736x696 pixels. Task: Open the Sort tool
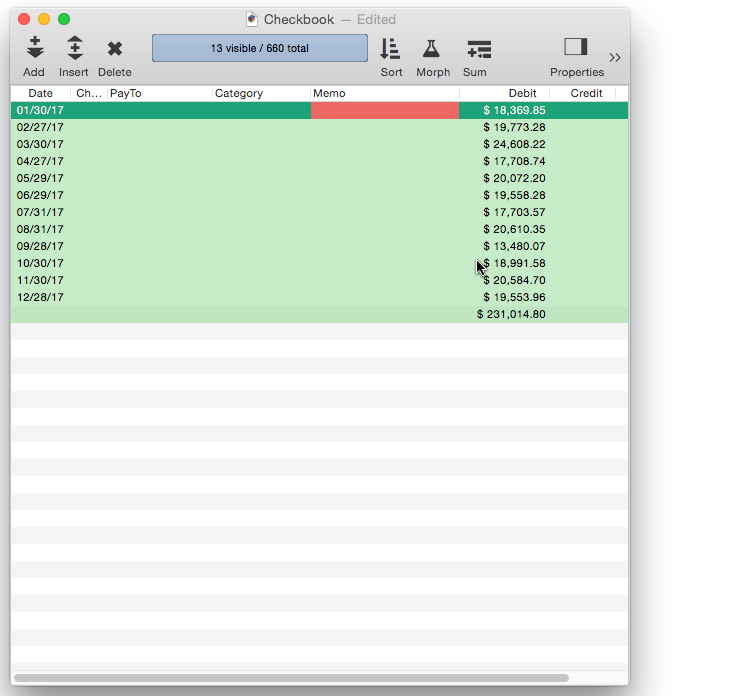coord(390,49)
